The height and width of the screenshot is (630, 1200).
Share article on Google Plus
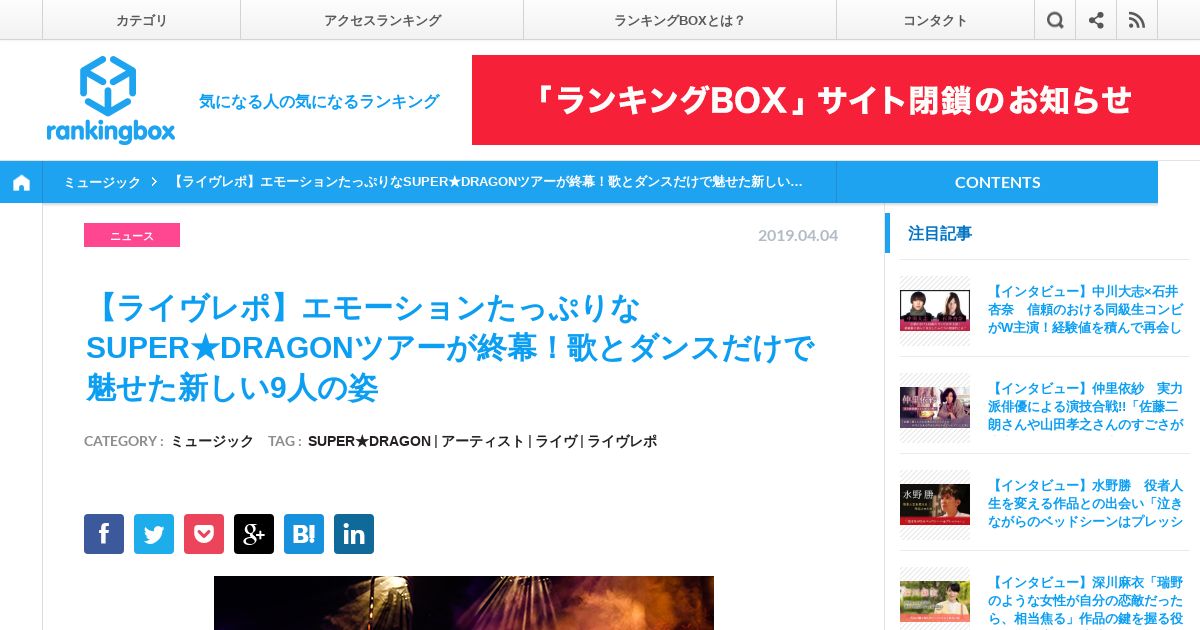(x=254, y=534)
